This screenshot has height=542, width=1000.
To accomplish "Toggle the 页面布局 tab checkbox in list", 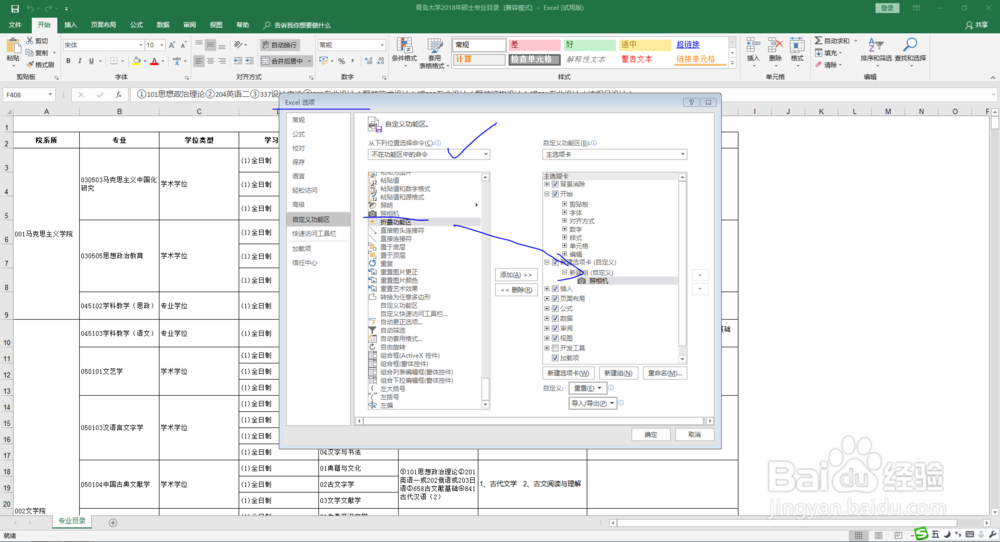I will 555,298.
